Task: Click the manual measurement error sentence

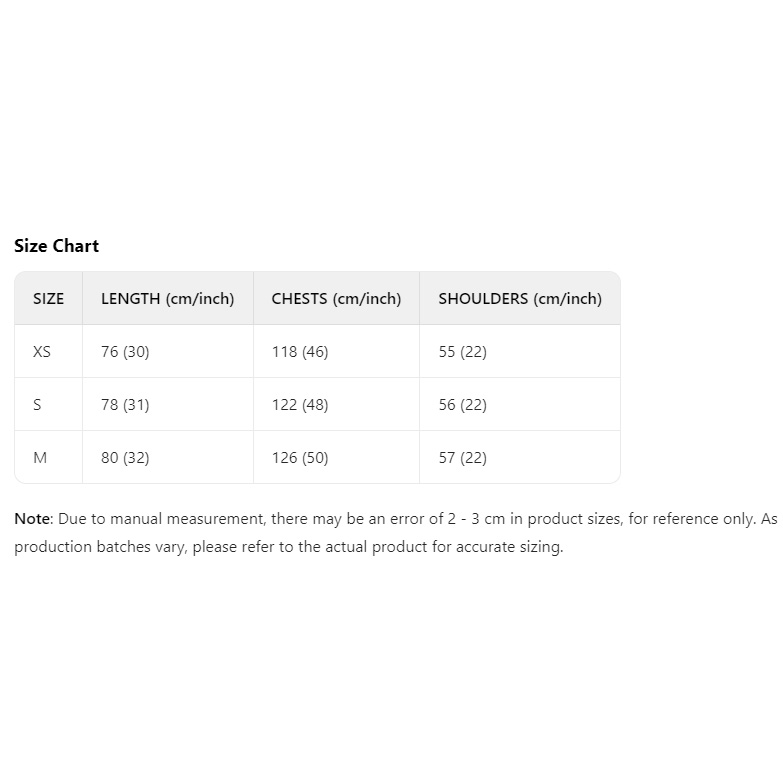Action: coord(400,519)
